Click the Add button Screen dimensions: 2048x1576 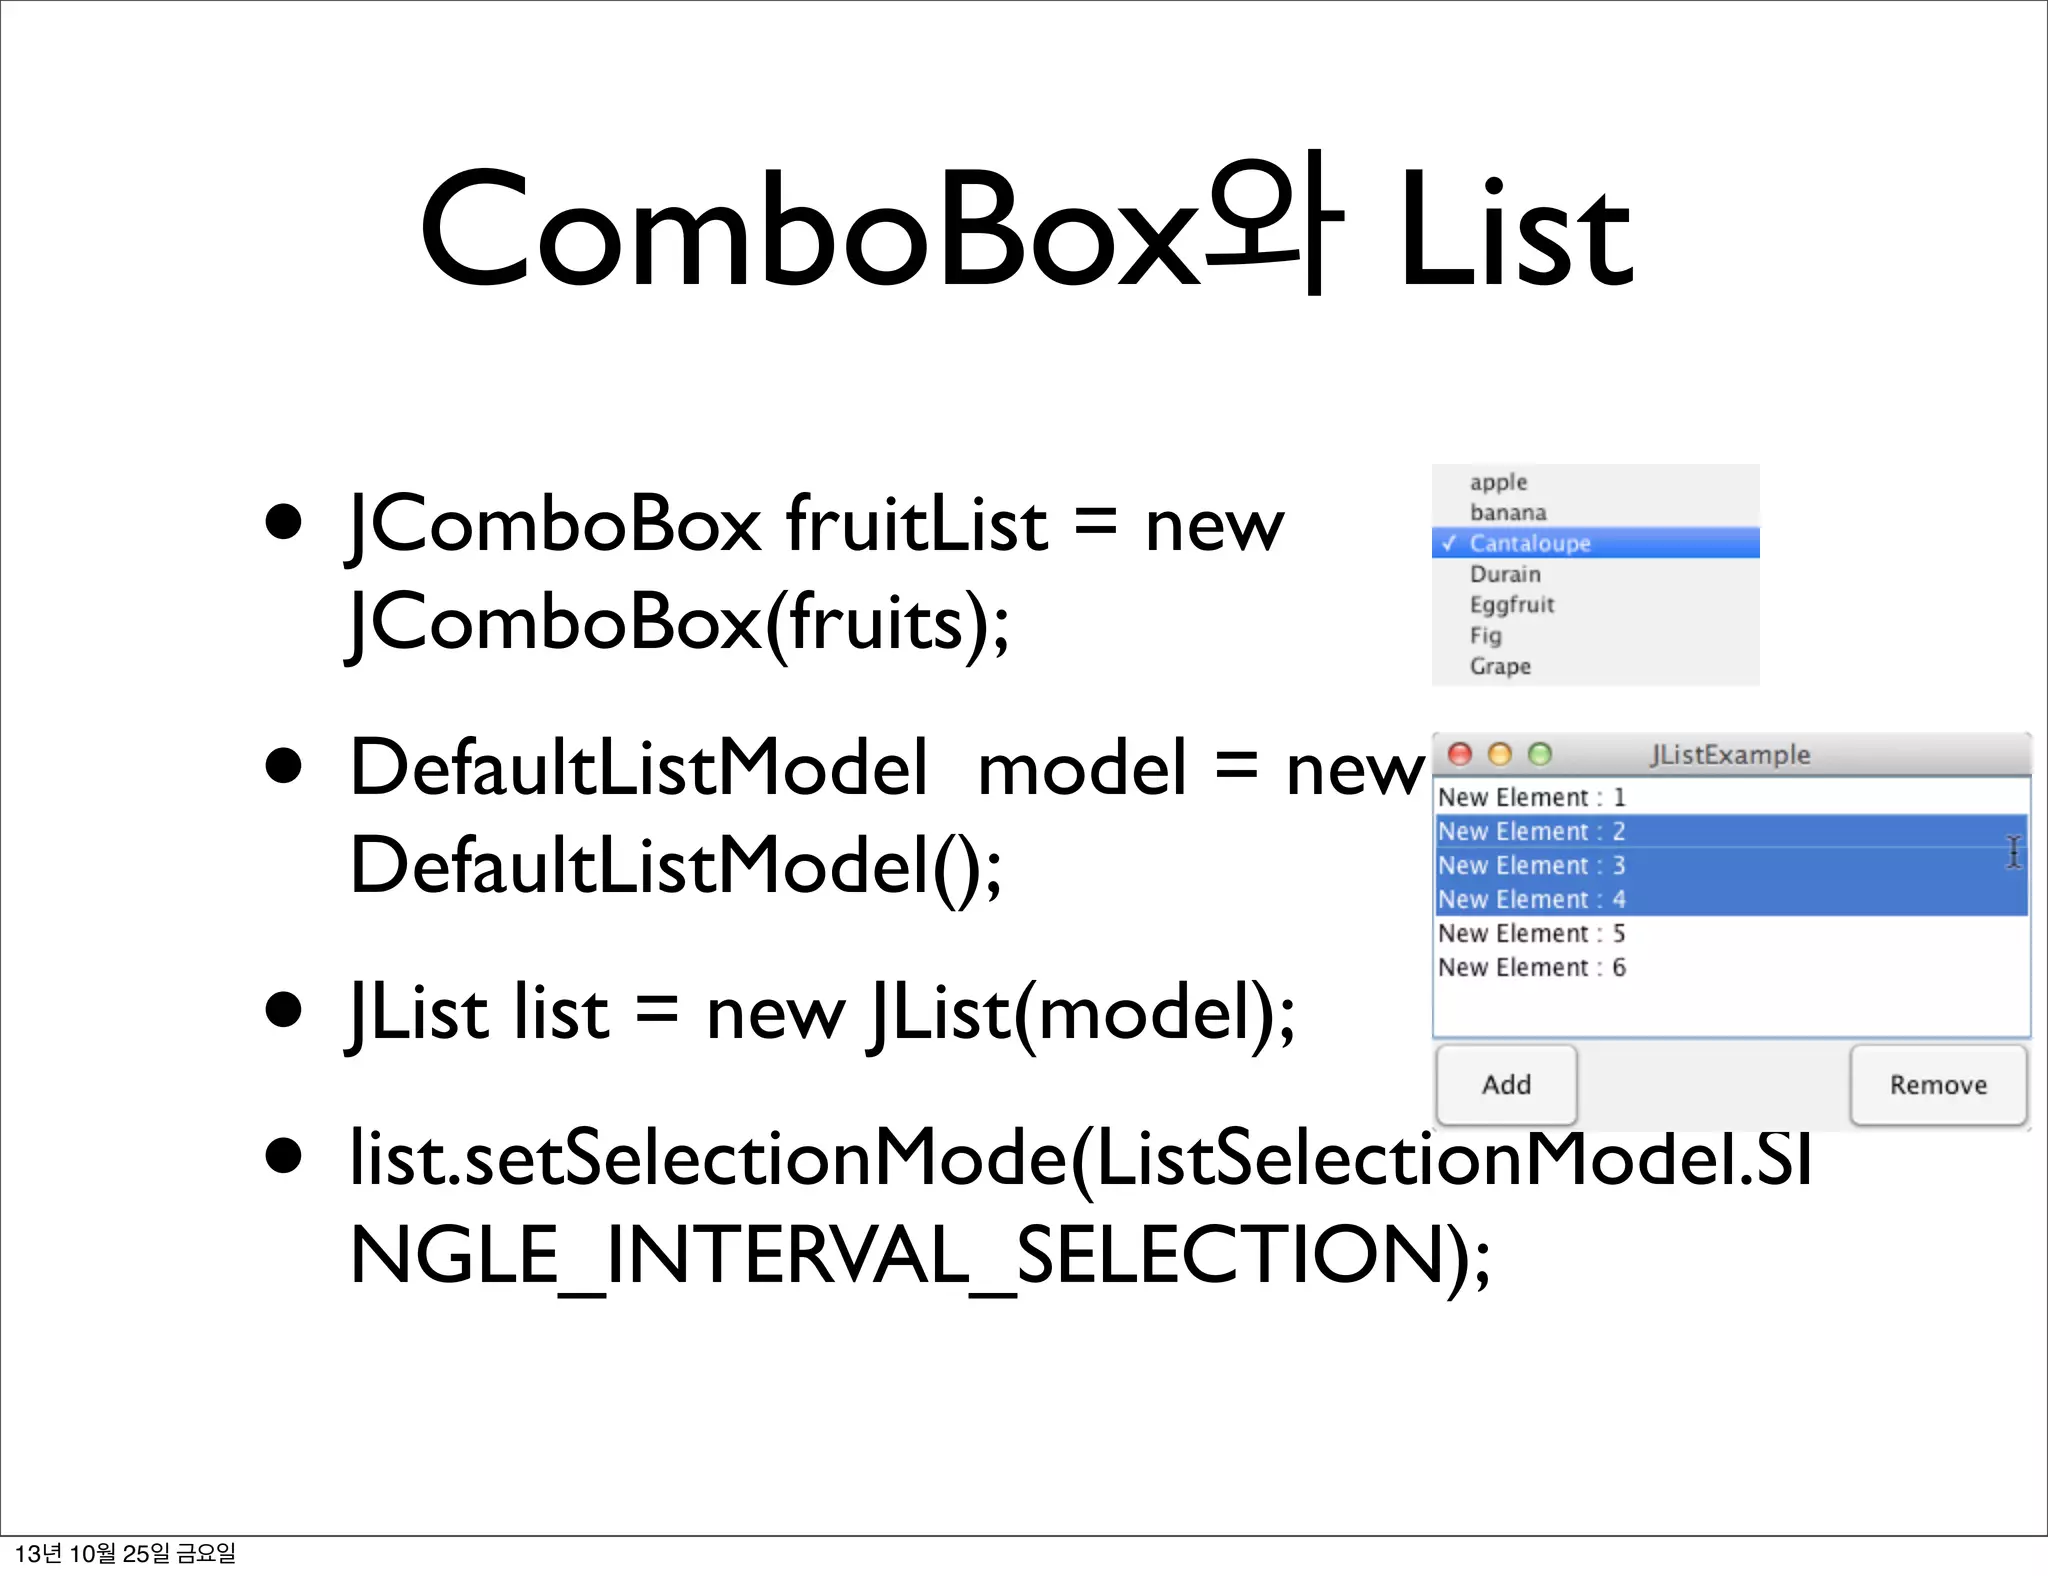[x=1506, y=1085]
